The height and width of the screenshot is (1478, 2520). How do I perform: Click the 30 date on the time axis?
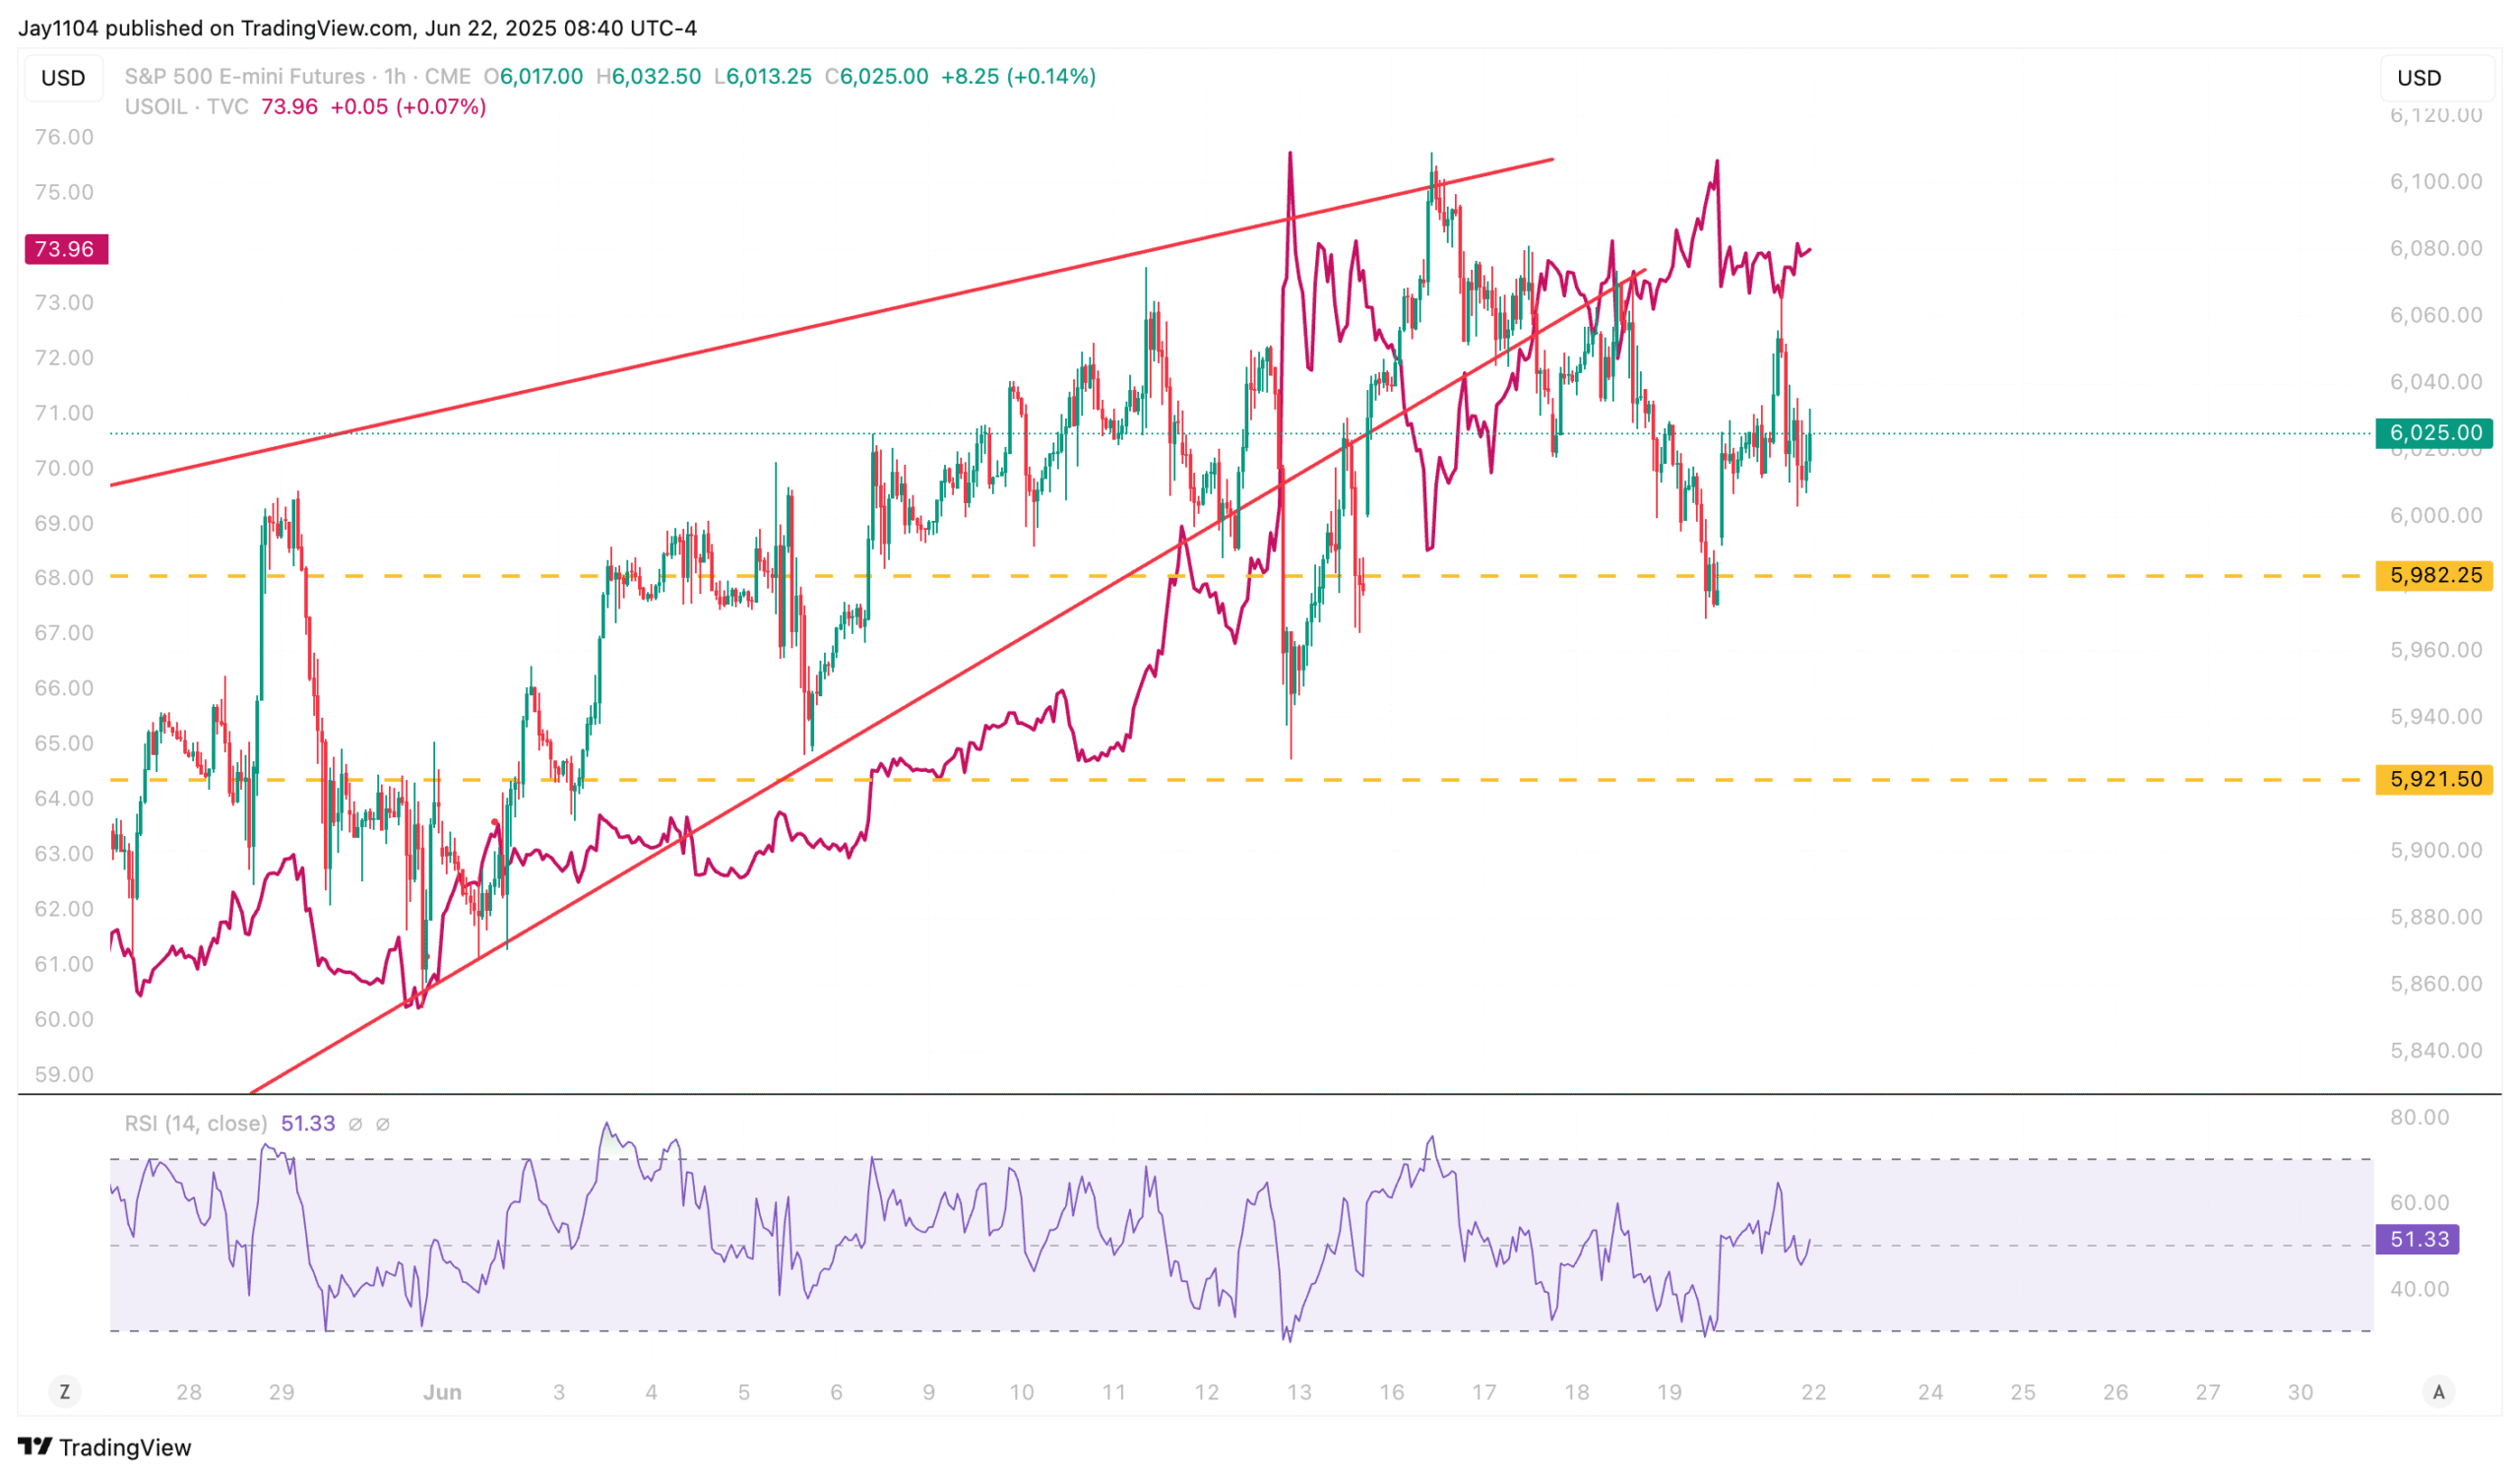pos(2300,1392)
